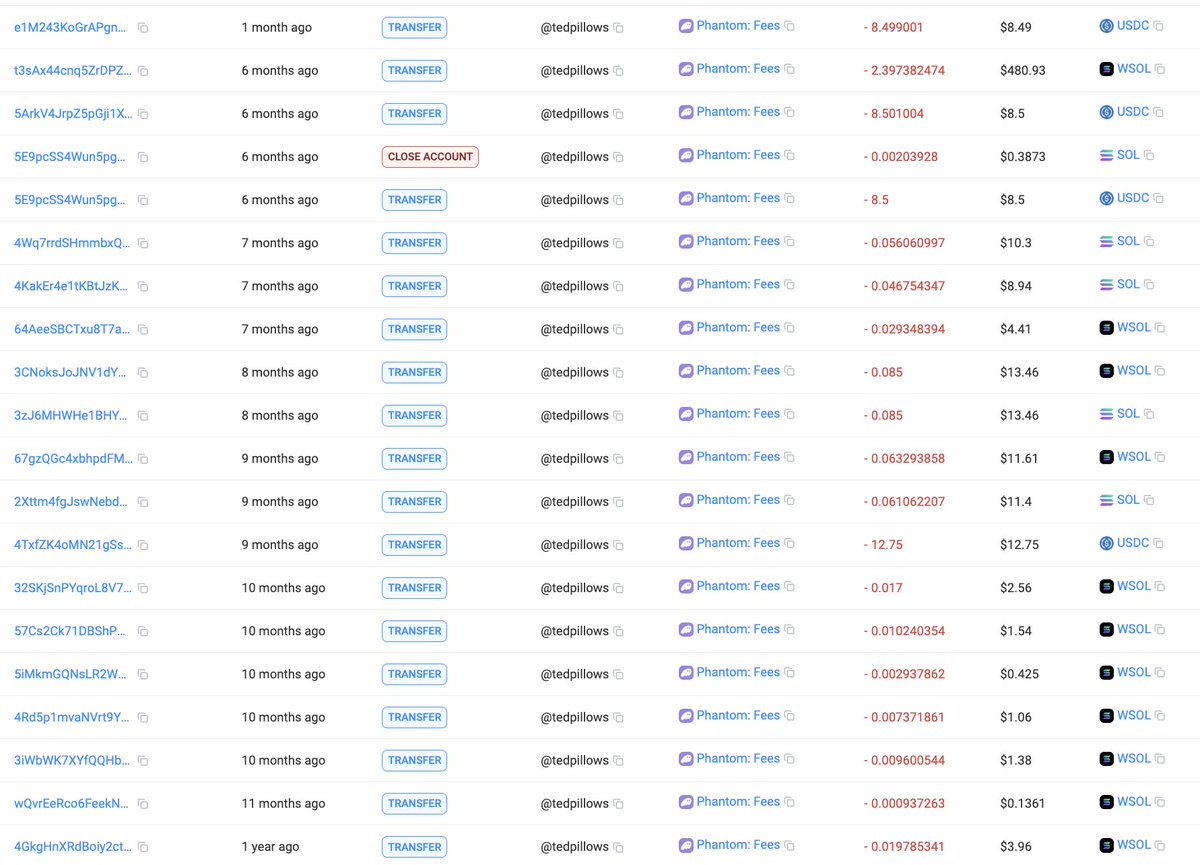Open transaction 32SKjSnPYqroL8V7
The image size is (1200, 865).
coord(72,588)
